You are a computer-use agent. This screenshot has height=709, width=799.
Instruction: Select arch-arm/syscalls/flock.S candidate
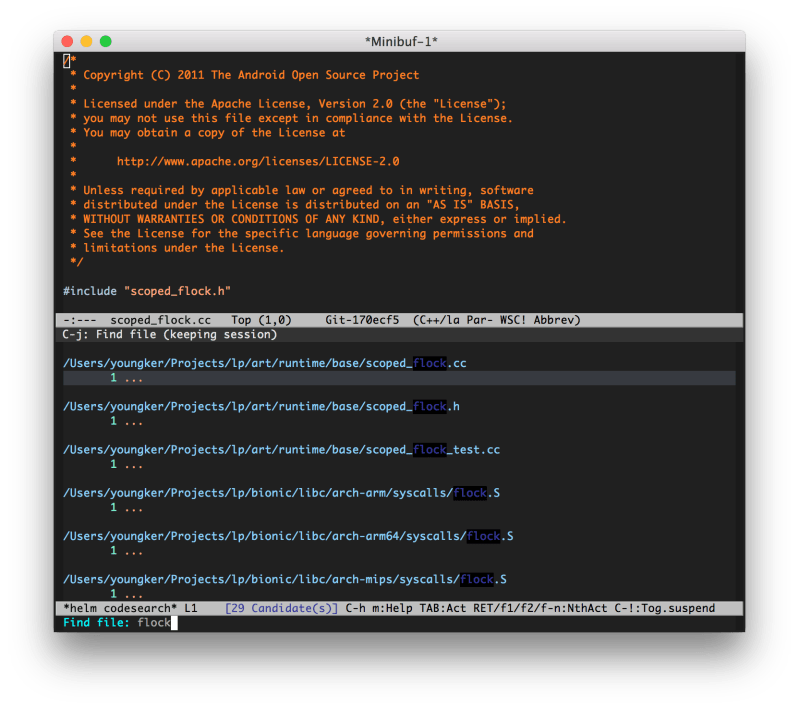[281, 493]
